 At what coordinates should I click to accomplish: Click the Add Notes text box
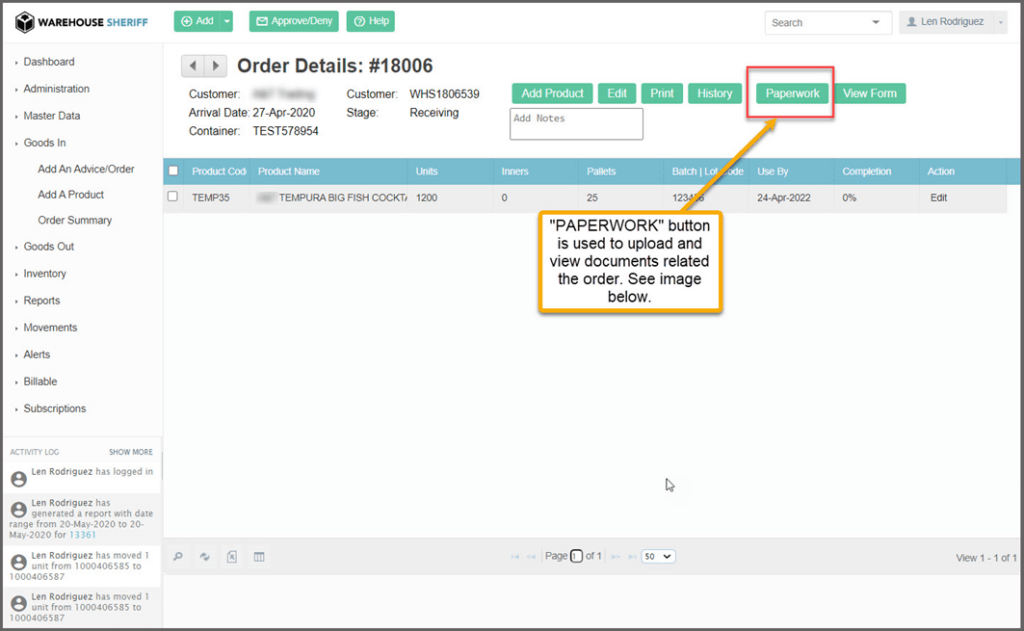pyautogui.click(x=576, y=124)
